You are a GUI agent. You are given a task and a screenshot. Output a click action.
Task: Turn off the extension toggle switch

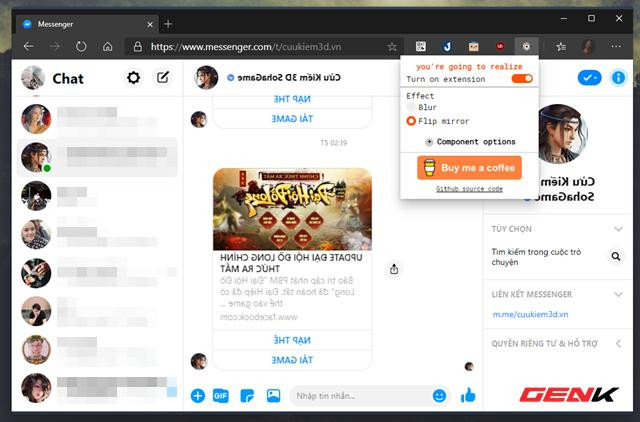[521, 79]
